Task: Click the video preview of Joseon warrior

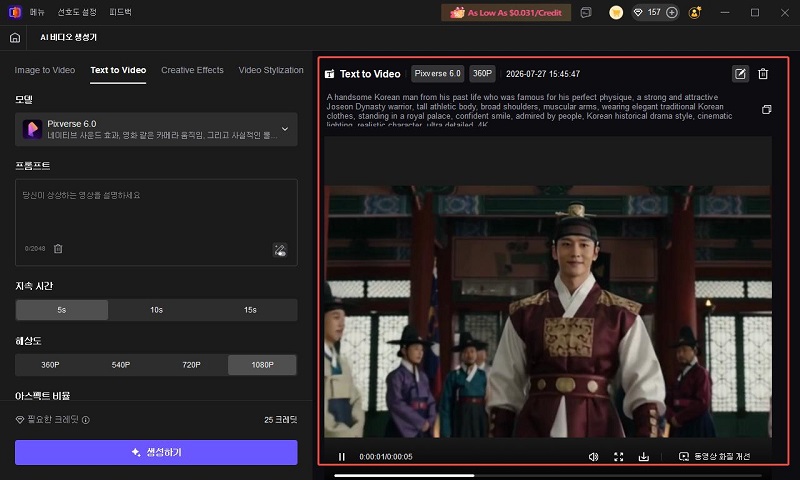Action: click(x=548, y=311)
